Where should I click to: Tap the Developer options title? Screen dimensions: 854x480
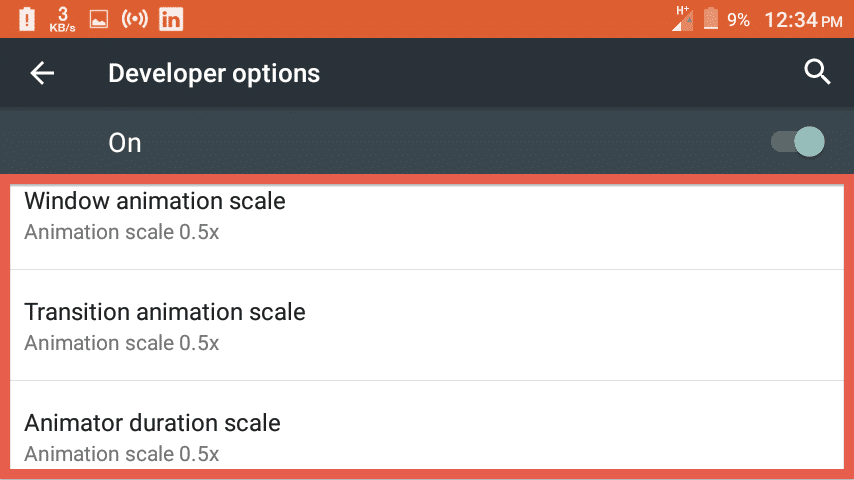(x=214, y=74)
